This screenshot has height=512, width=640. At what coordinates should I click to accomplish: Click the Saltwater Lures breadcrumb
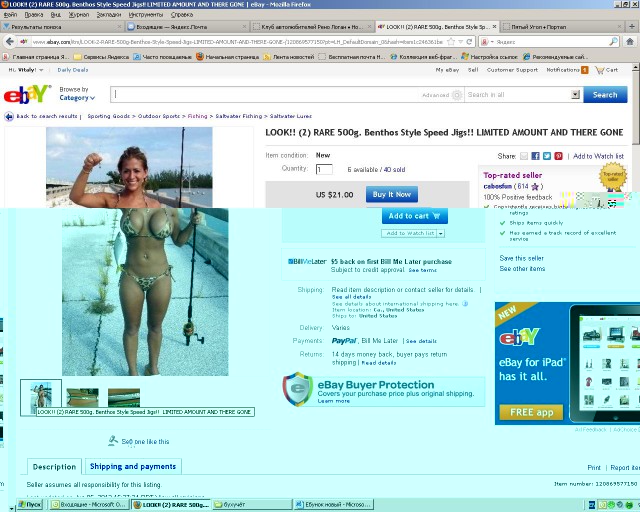click(x=291, y=116)
